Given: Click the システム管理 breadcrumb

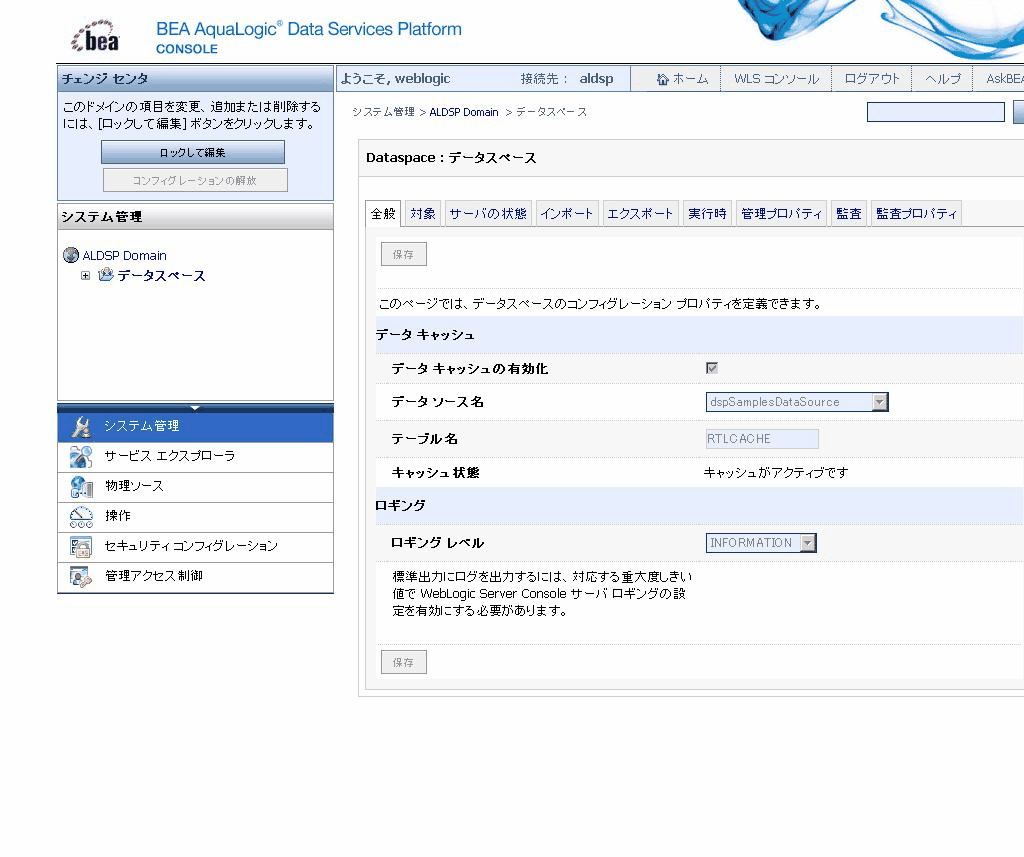Looking at the screenshot, I should pyautogui.click(x=383, y=112).
